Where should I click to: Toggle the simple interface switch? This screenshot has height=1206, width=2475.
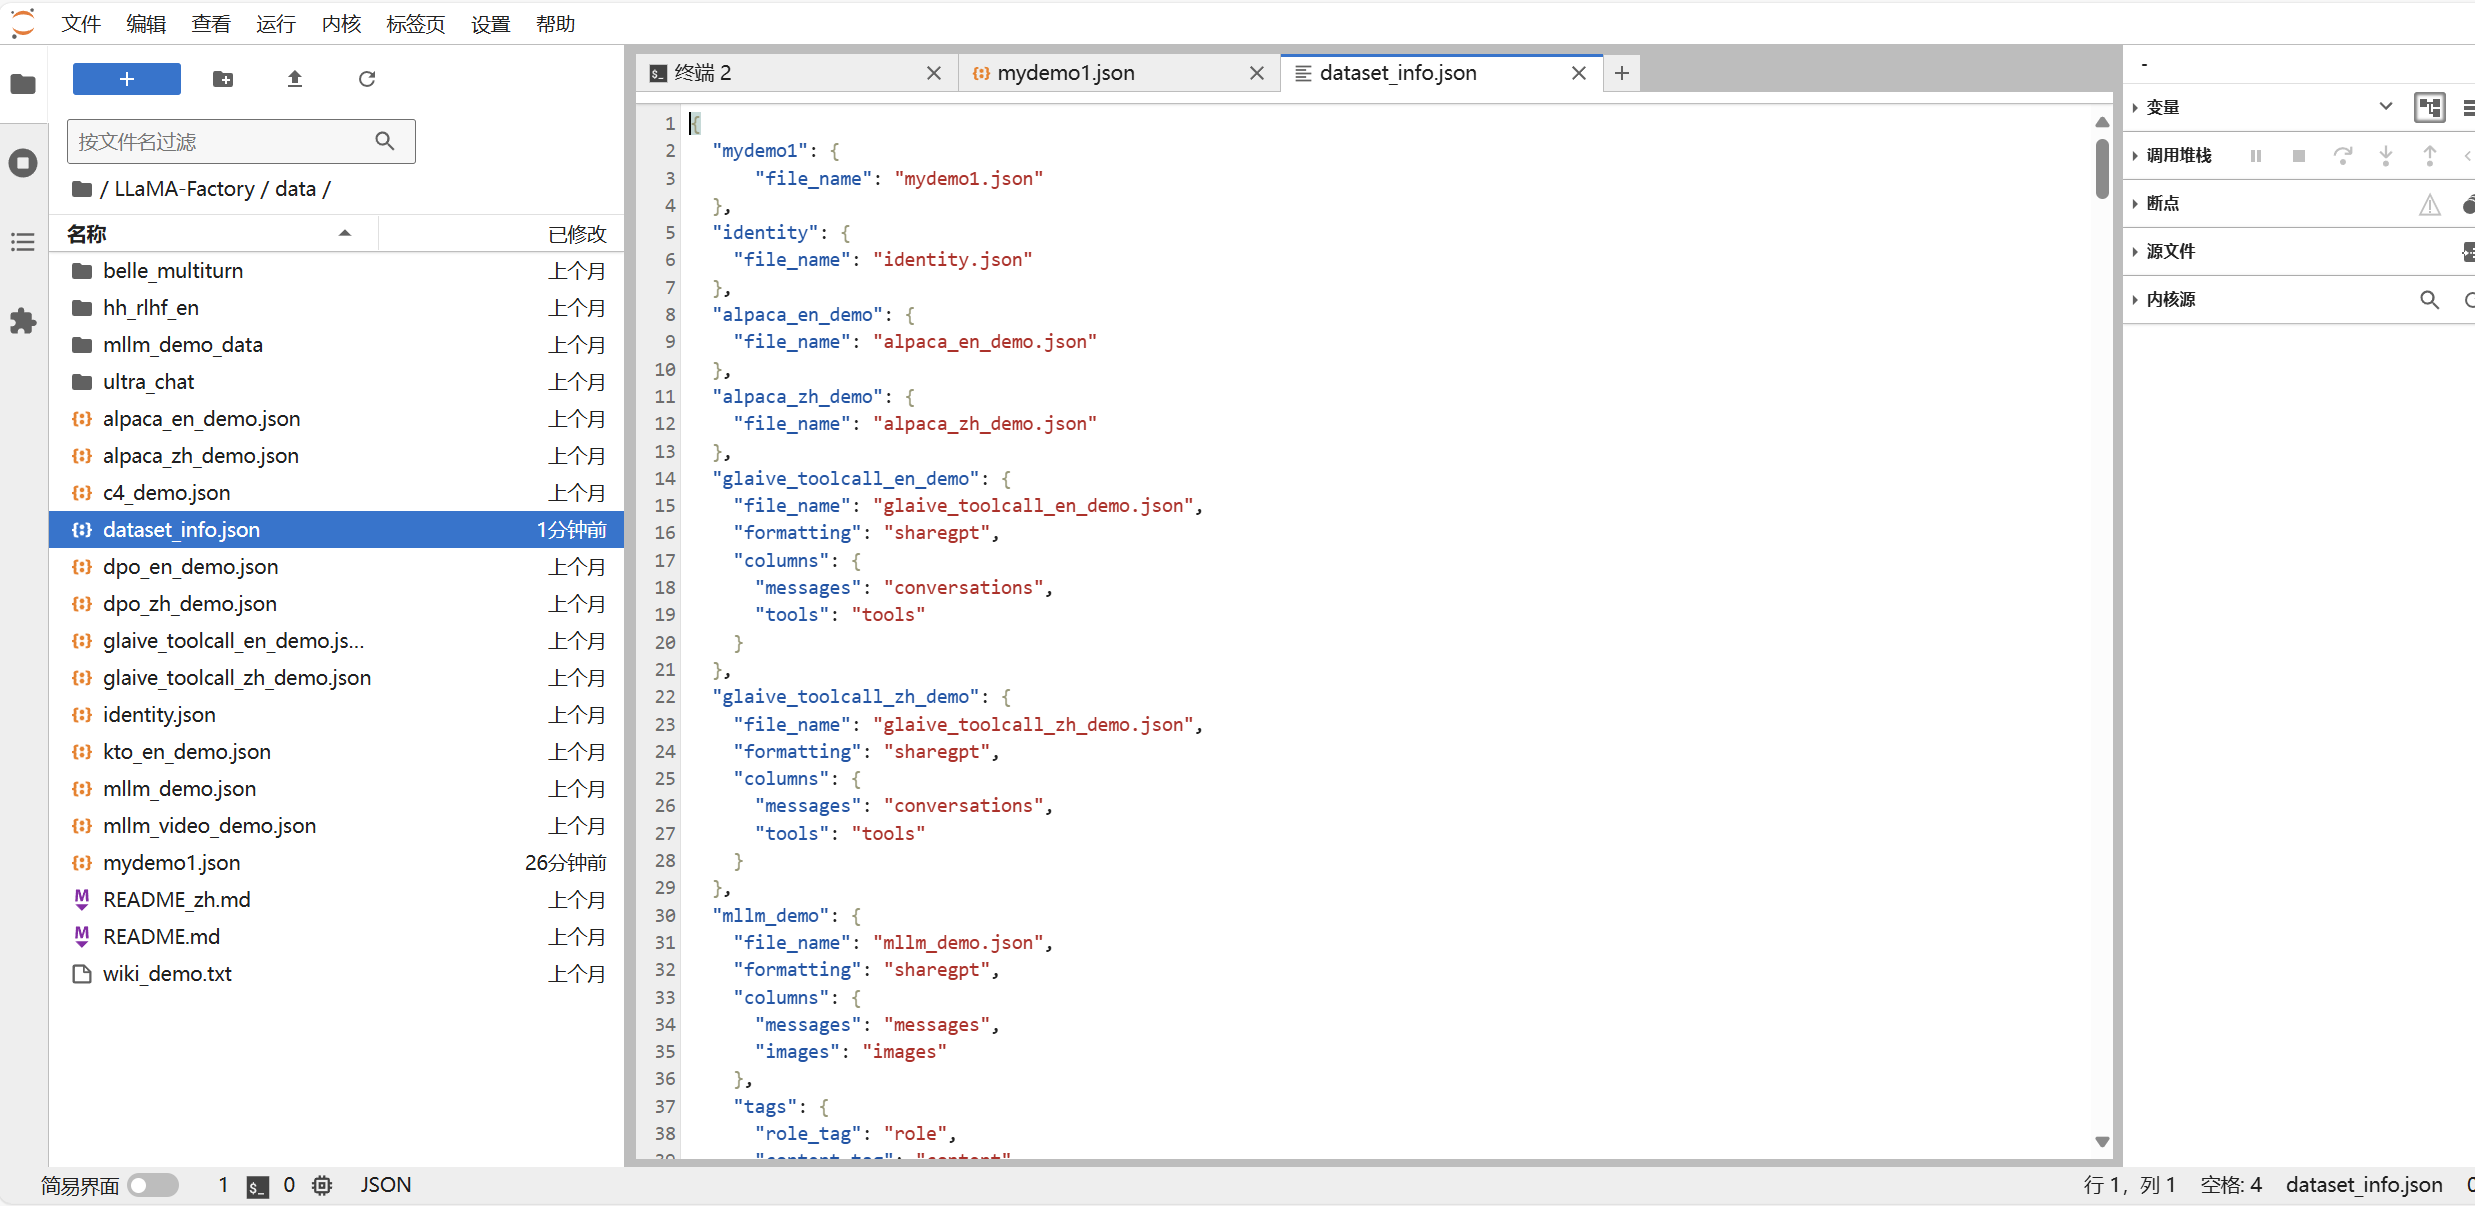[x=153, y=1185]
